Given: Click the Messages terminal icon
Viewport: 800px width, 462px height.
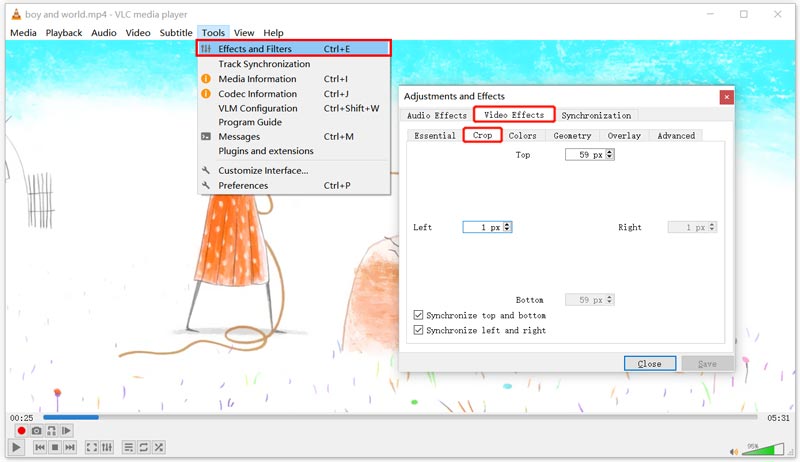Looking at the screenshot, I should 206,136.
